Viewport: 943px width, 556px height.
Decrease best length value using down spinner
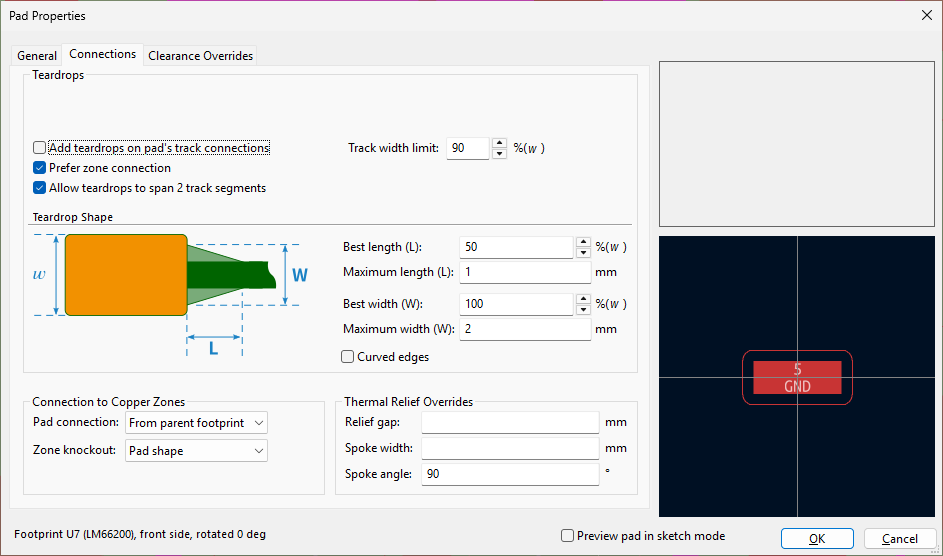(583, 252)
